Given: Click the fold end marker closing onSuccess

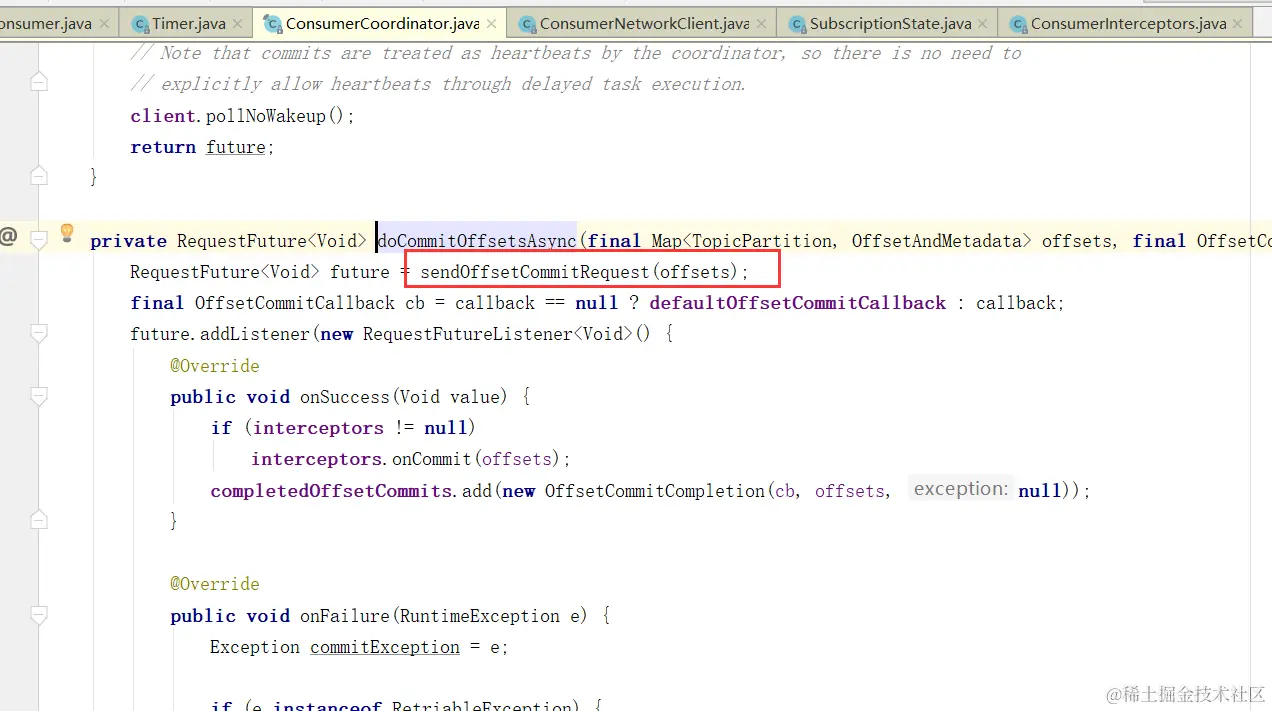Looking at the screenshot, I should (39, 520).
